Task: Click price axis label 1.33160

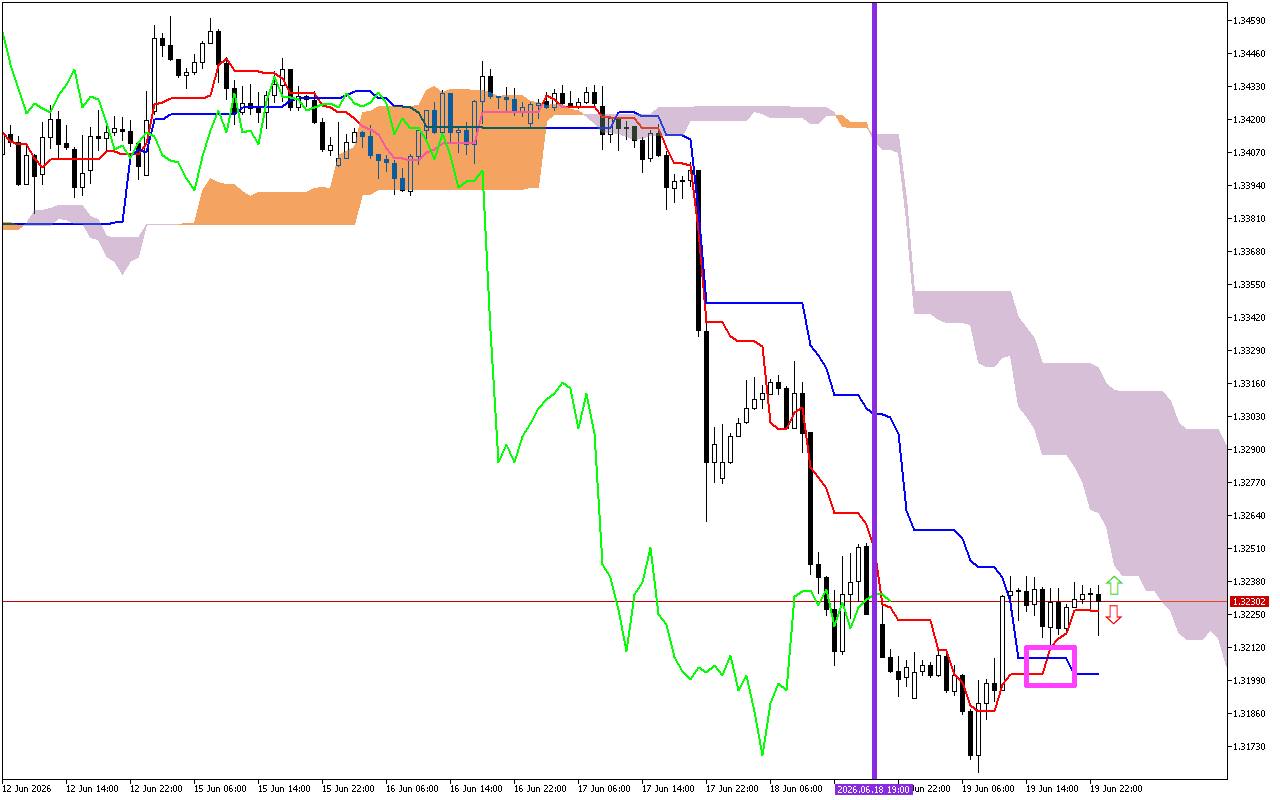Action: (x=1250, y=383)
